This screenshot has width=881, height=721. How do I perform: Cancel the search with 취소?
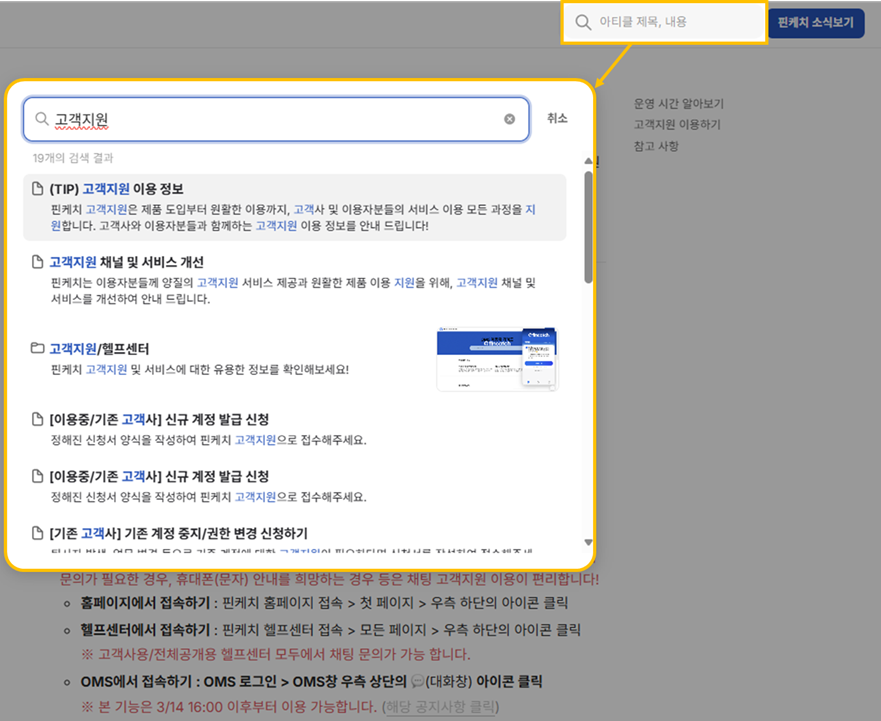click(557, 118)
